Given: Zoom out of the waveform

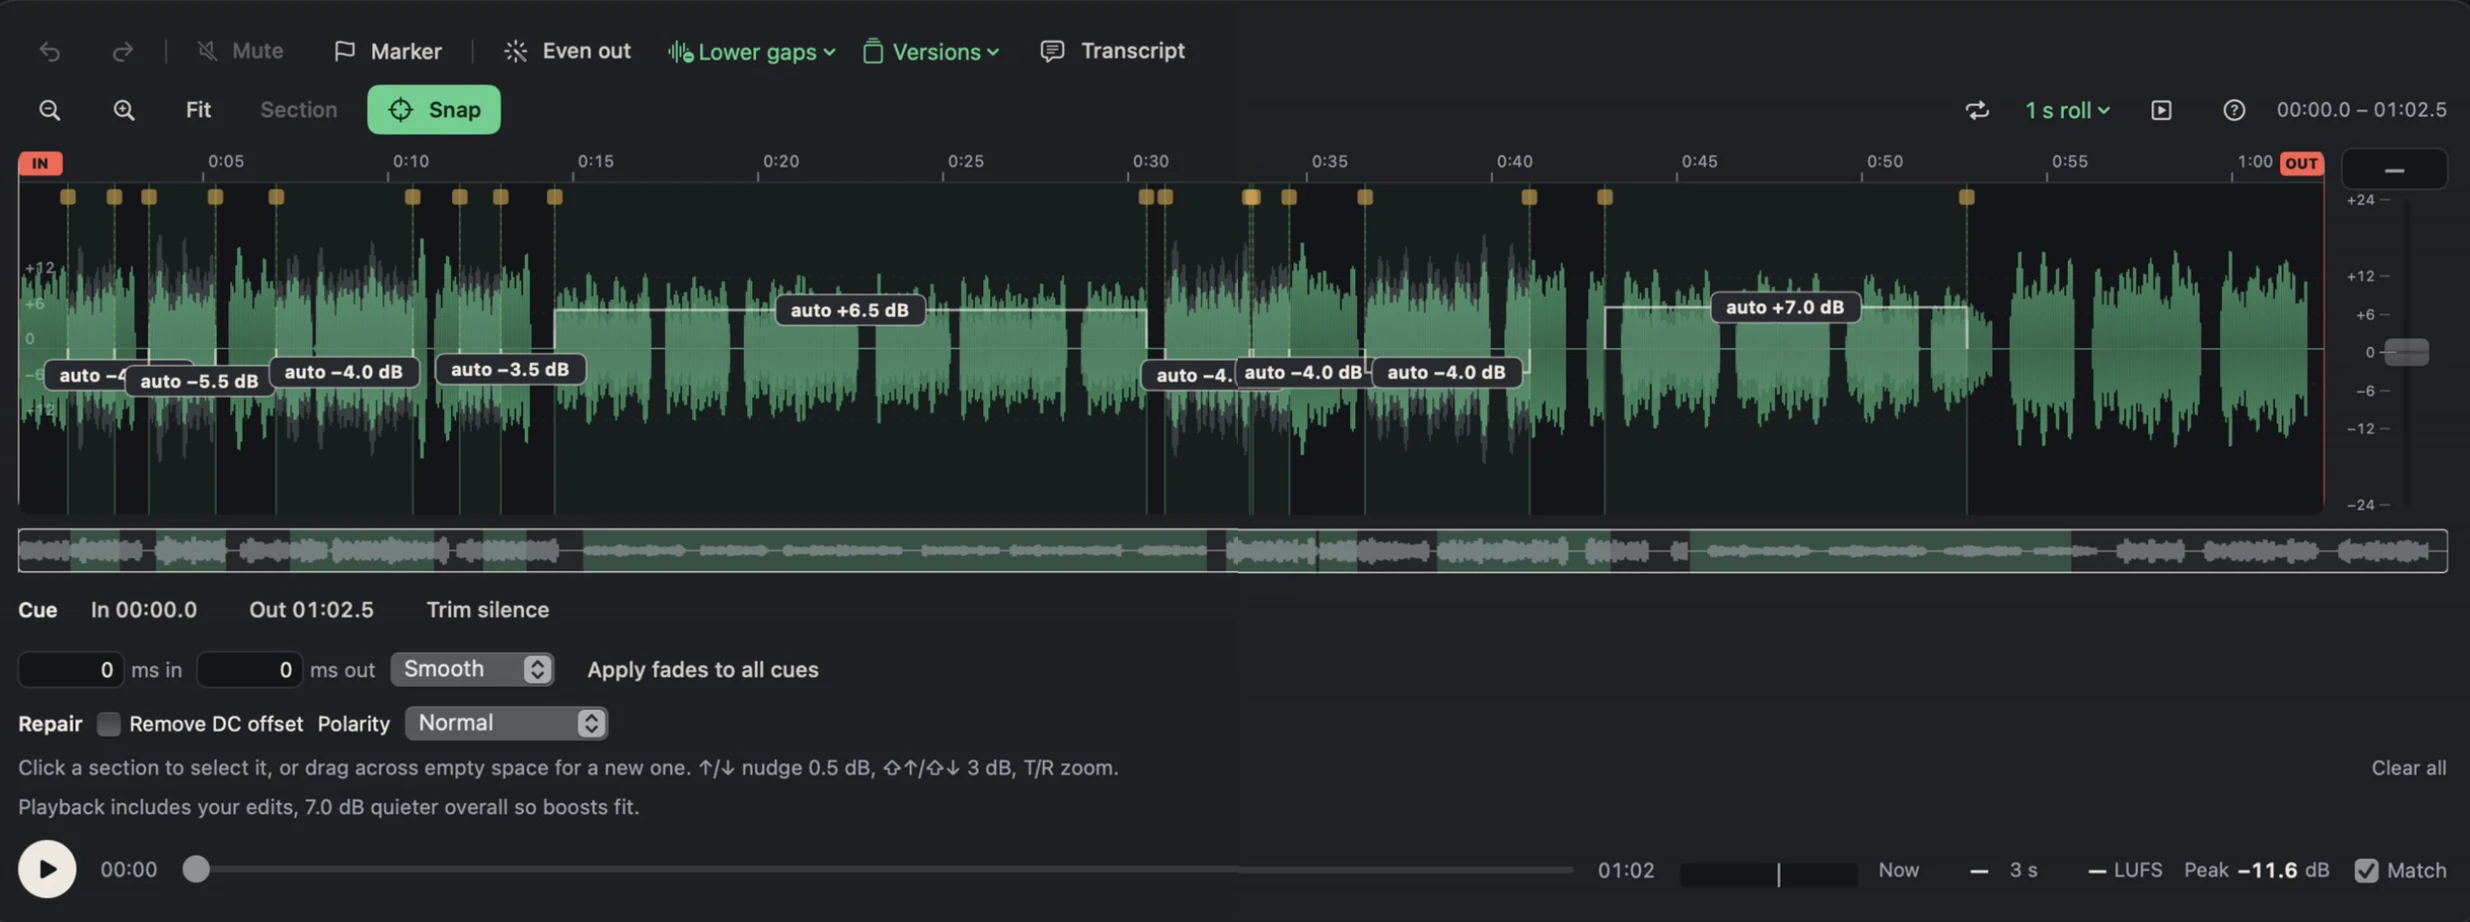Looking at the screenshot, I should (49, 110).
